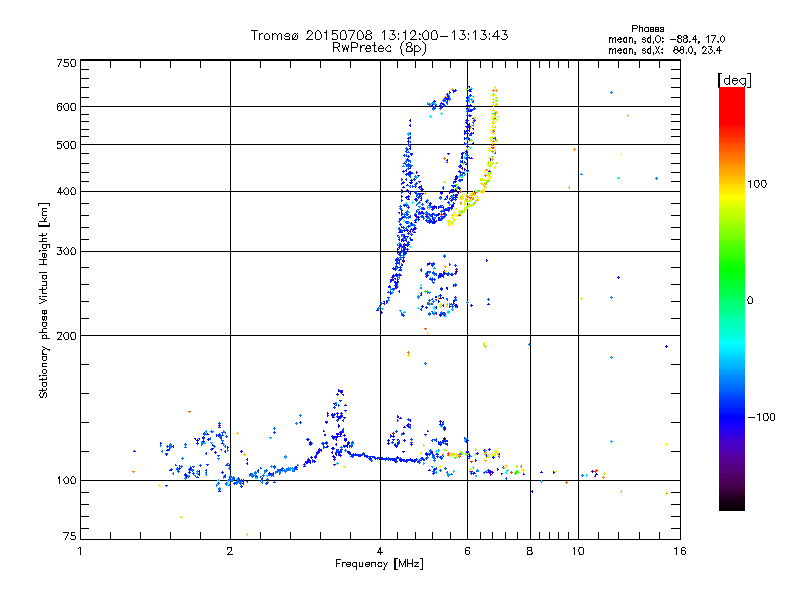Click the 'Stationary phase Virtual Height [km]' y-axis label
The image size is (800, 600).
click(x=44, y=301)
